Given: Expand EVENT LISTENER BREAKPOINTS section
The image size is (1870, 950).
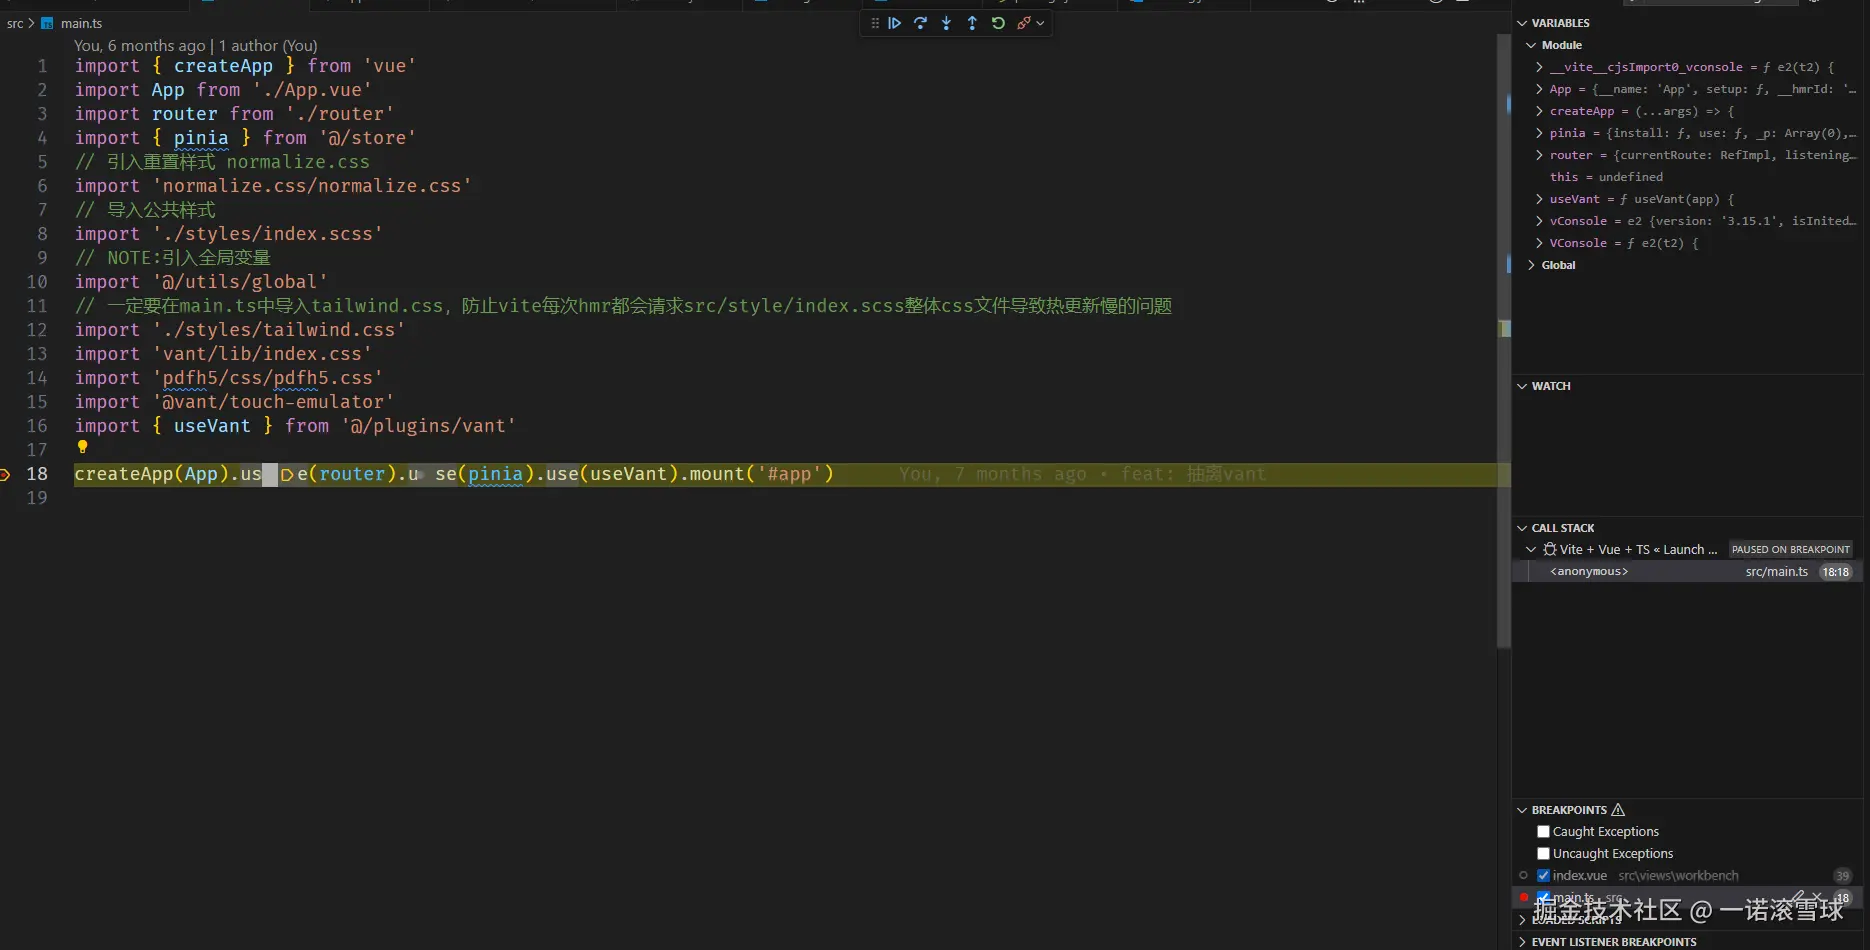Looking at the screenshot, I should (x=1522, y=942).
